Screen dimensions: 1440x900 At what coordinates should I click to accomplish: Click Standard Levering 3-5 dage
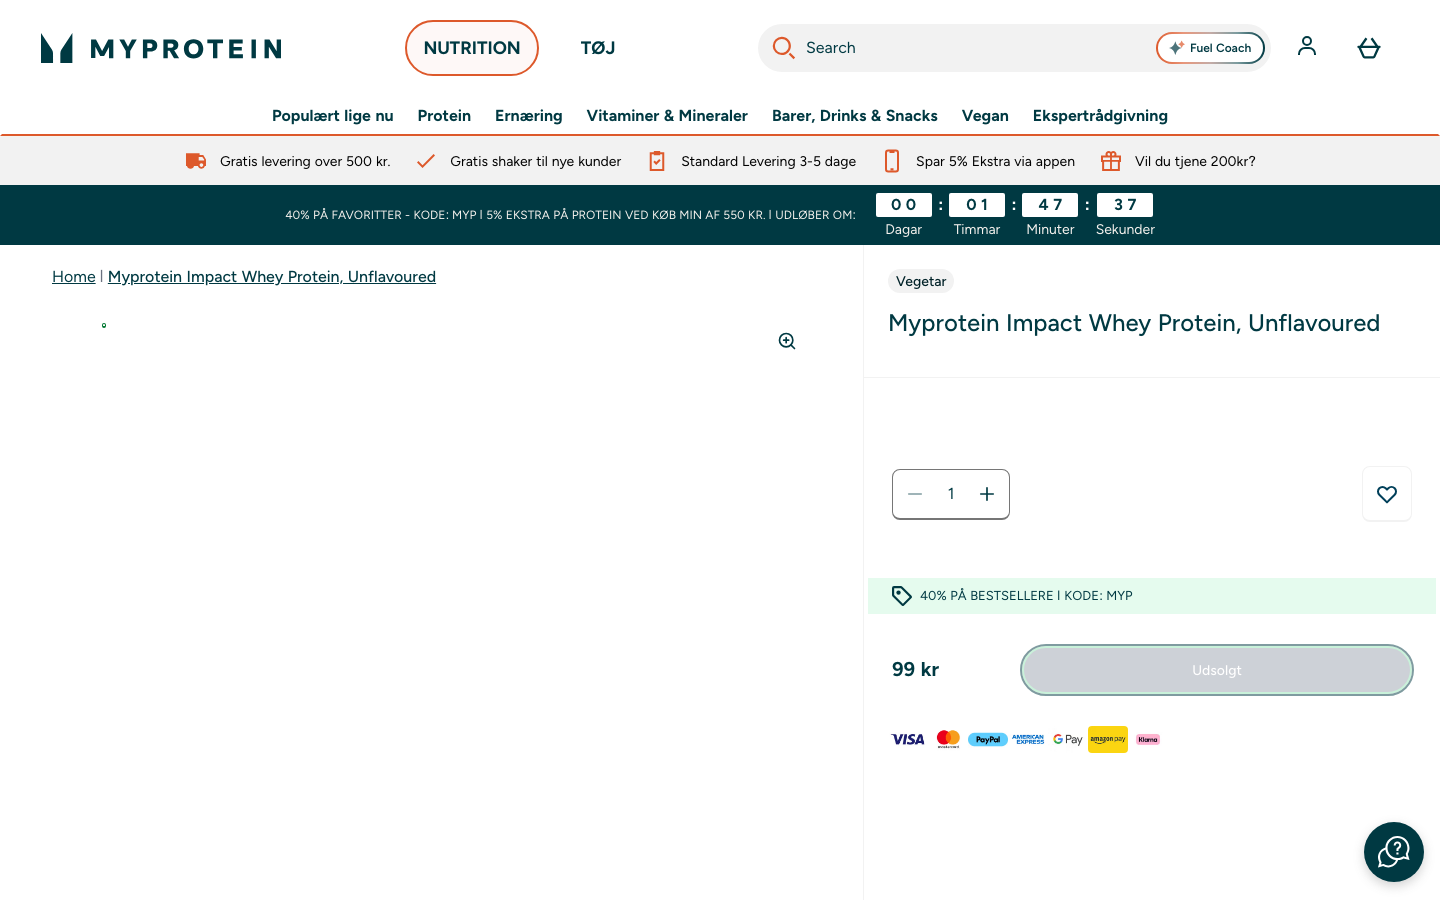769,161
